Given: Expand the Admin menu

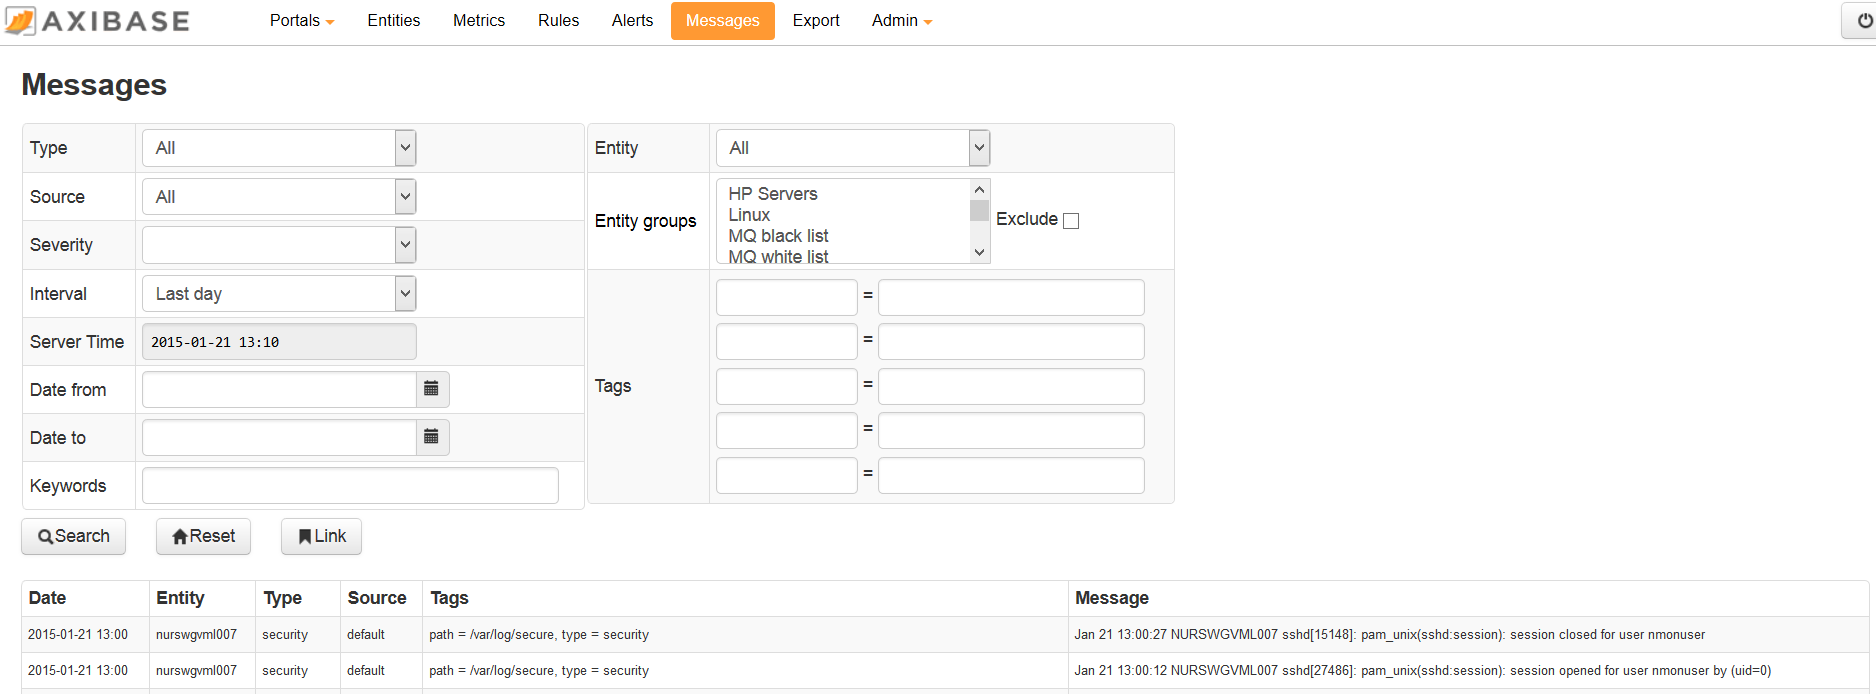Looking at the screenshot, I should point(902,20).
